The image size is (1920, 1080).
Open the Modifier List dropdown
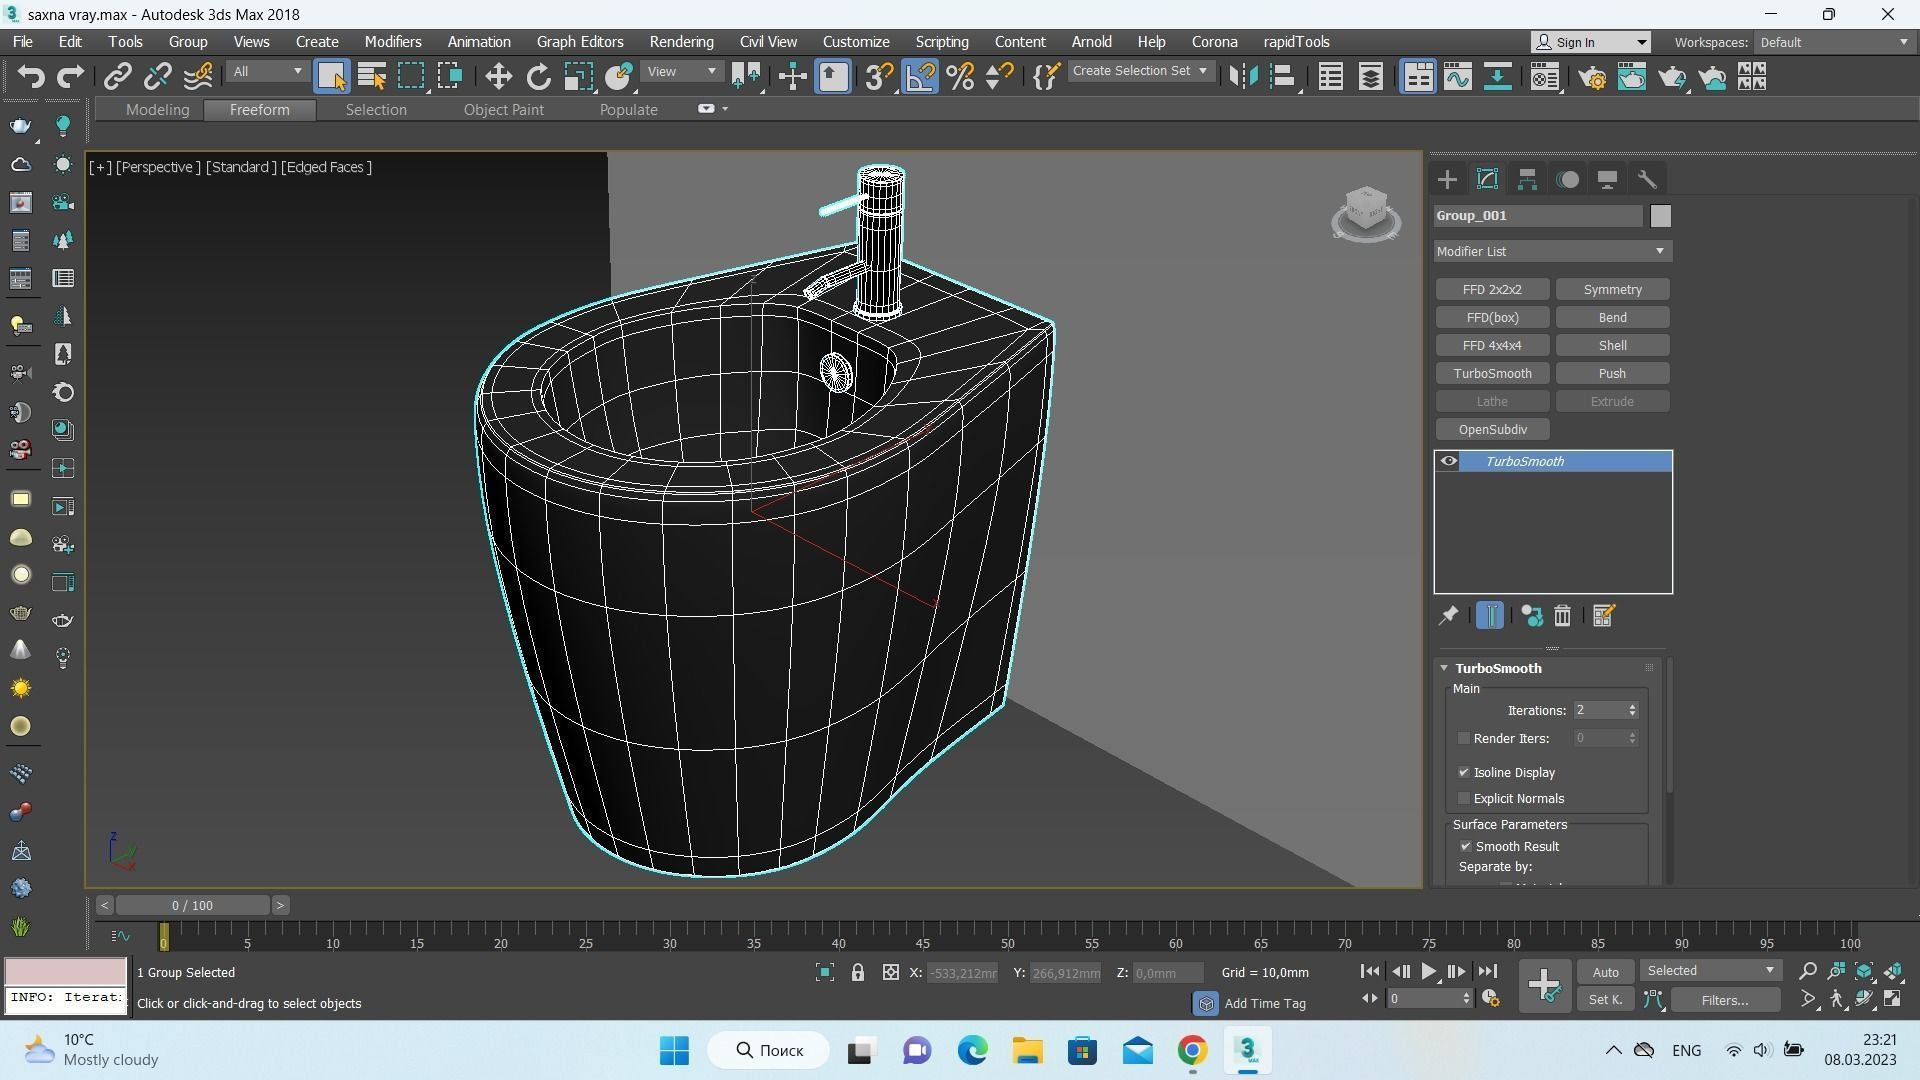(x=1552, y=251)
